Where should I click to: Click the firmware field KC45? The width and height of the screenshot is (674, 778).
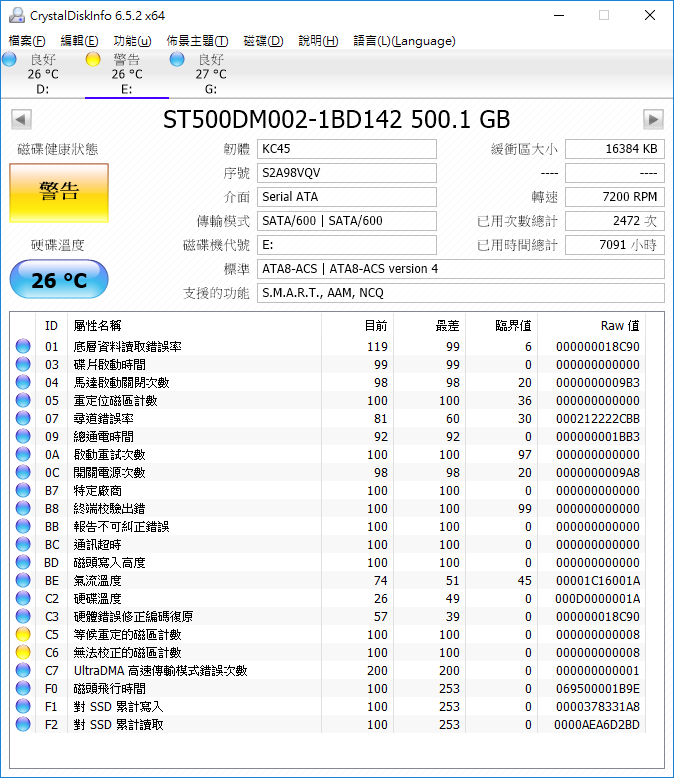[x=347, y=149]
